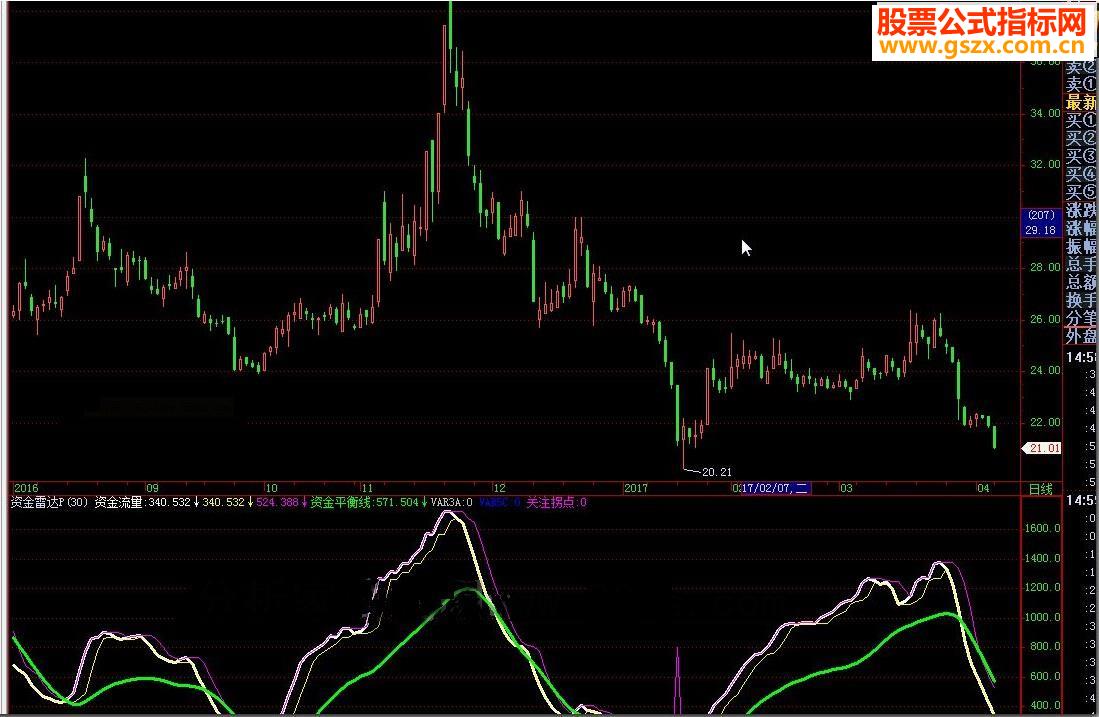The width and height of the screenshot is (1099, 717).
Task: Click the 32.00 price axis label
Action: [1045, 164]
